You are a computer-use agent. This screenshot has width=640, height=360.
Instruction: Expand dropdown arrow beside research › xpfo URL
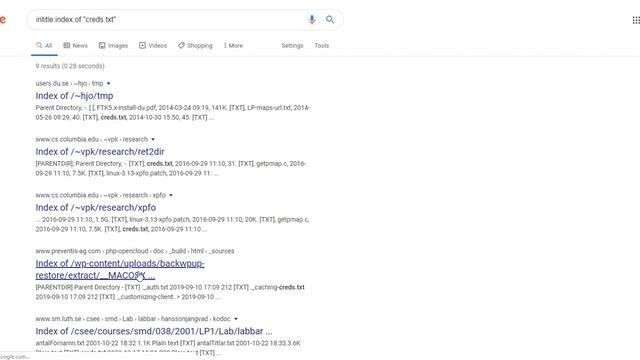point(171,195)
